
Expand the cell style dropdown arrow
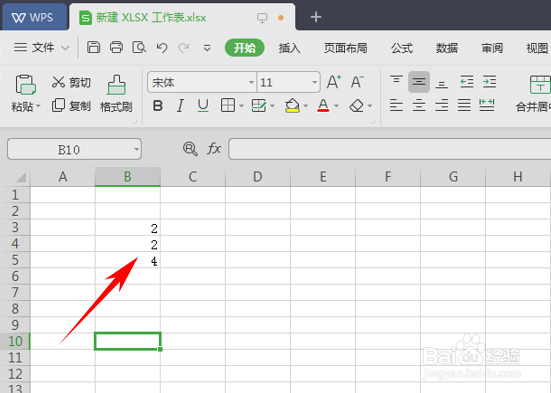pos(272,106)
